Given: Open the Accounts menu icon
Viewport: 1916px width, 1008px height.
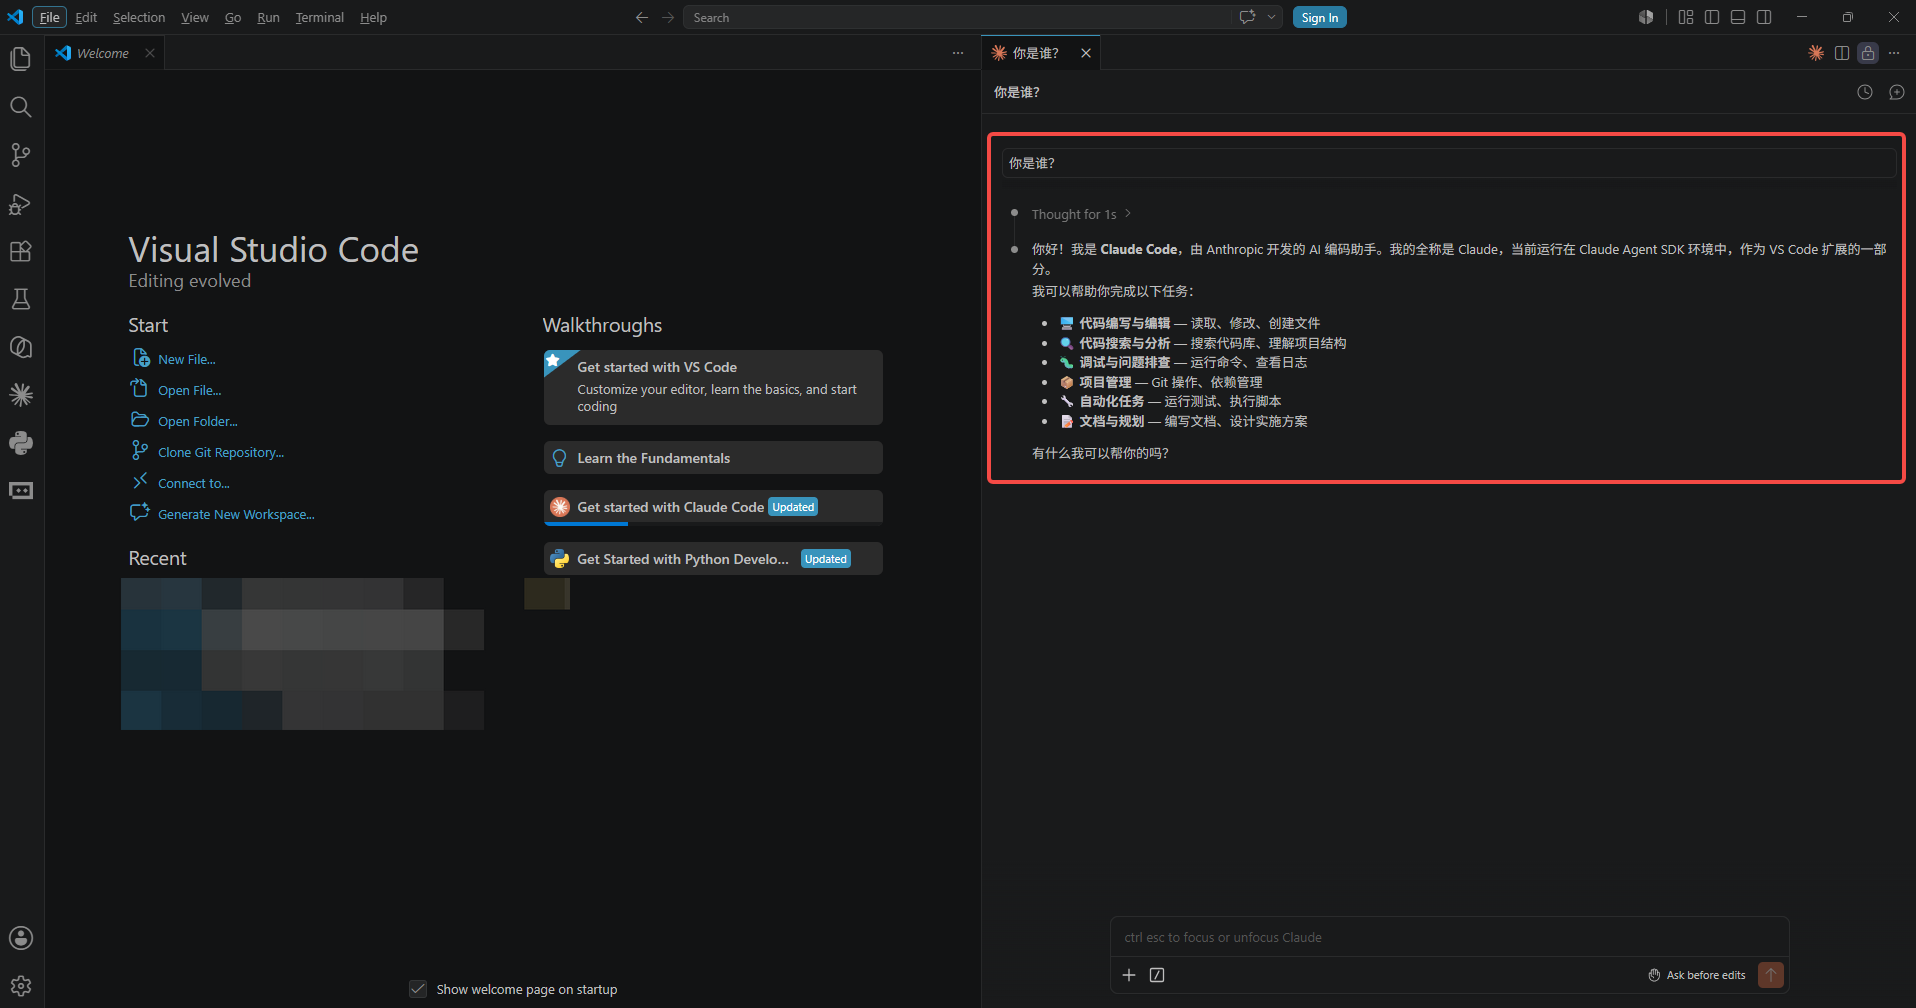Looking at the screenshot, I should point(21,938).
